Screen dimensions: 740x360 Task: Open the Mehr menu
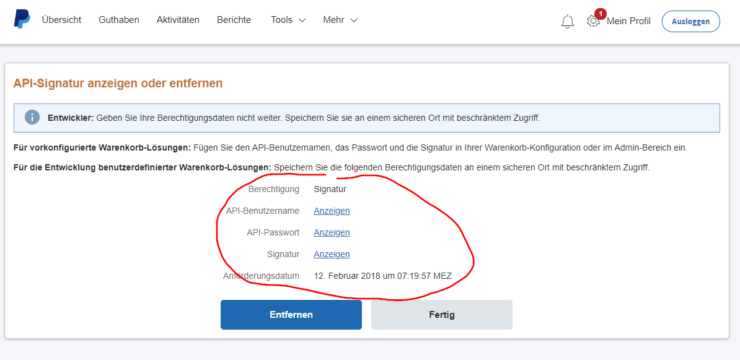pyautogui.click(x=340, y=20)
